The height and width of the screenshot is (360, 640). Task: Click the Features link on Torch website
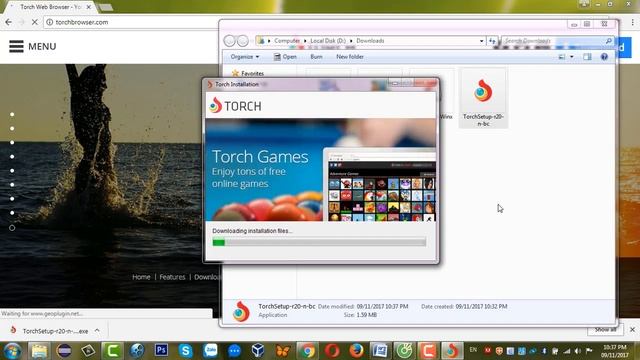[x=172, y=277]
